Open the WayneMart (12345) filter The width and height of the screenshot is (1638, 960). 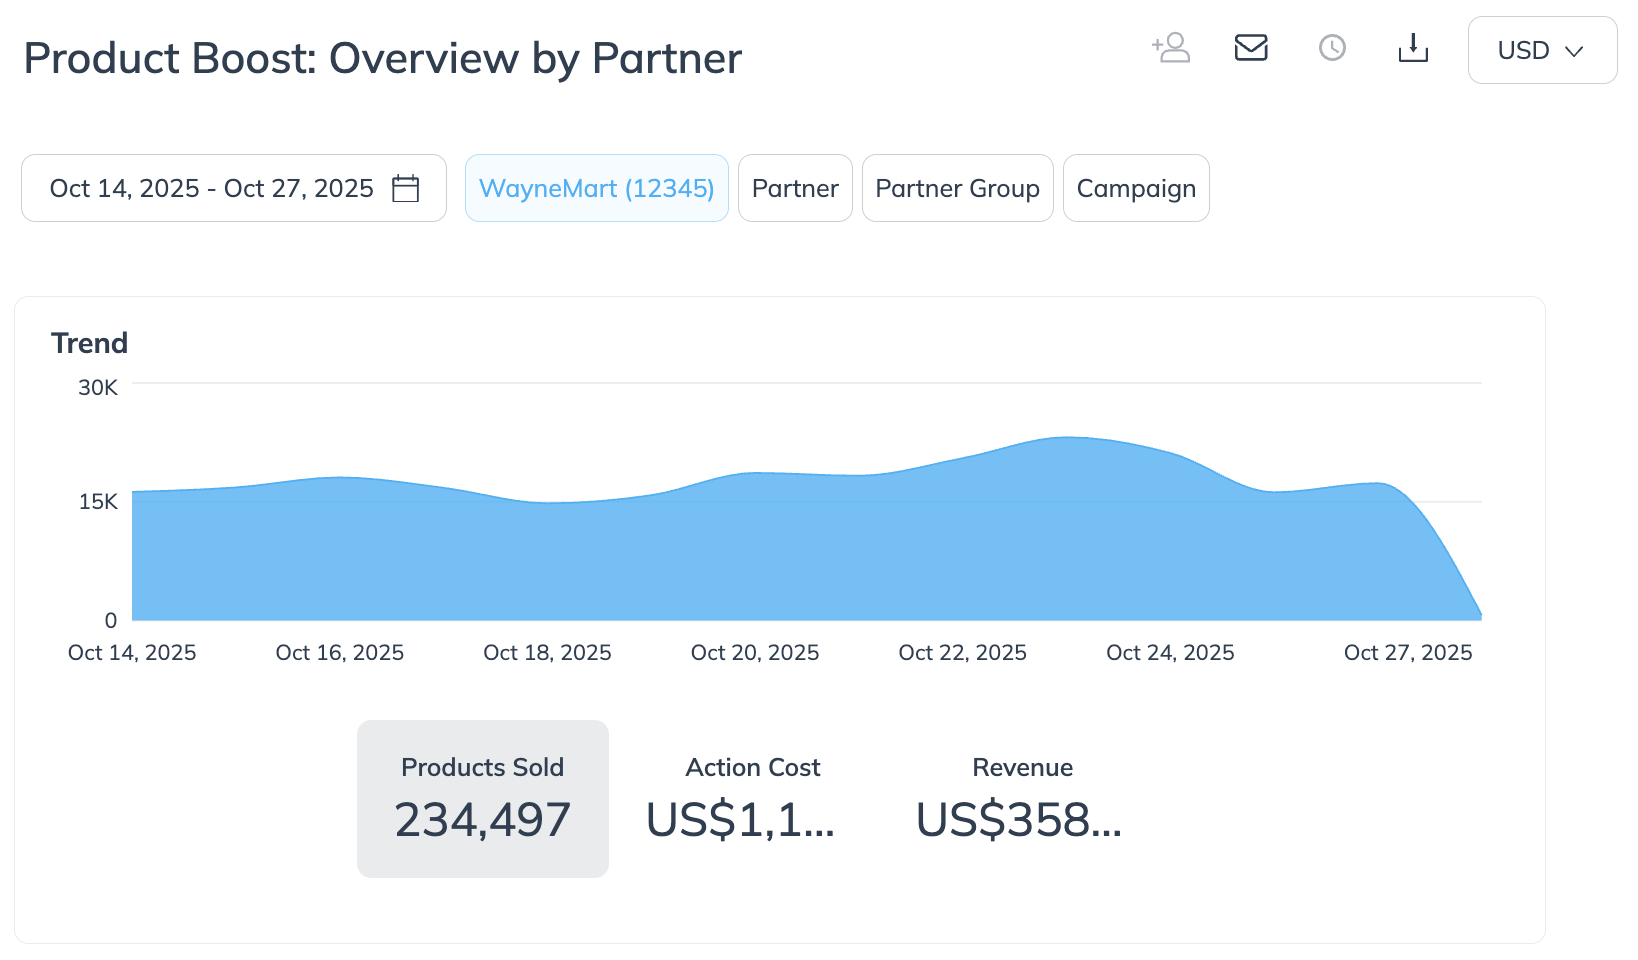click(x=596, y=189)
